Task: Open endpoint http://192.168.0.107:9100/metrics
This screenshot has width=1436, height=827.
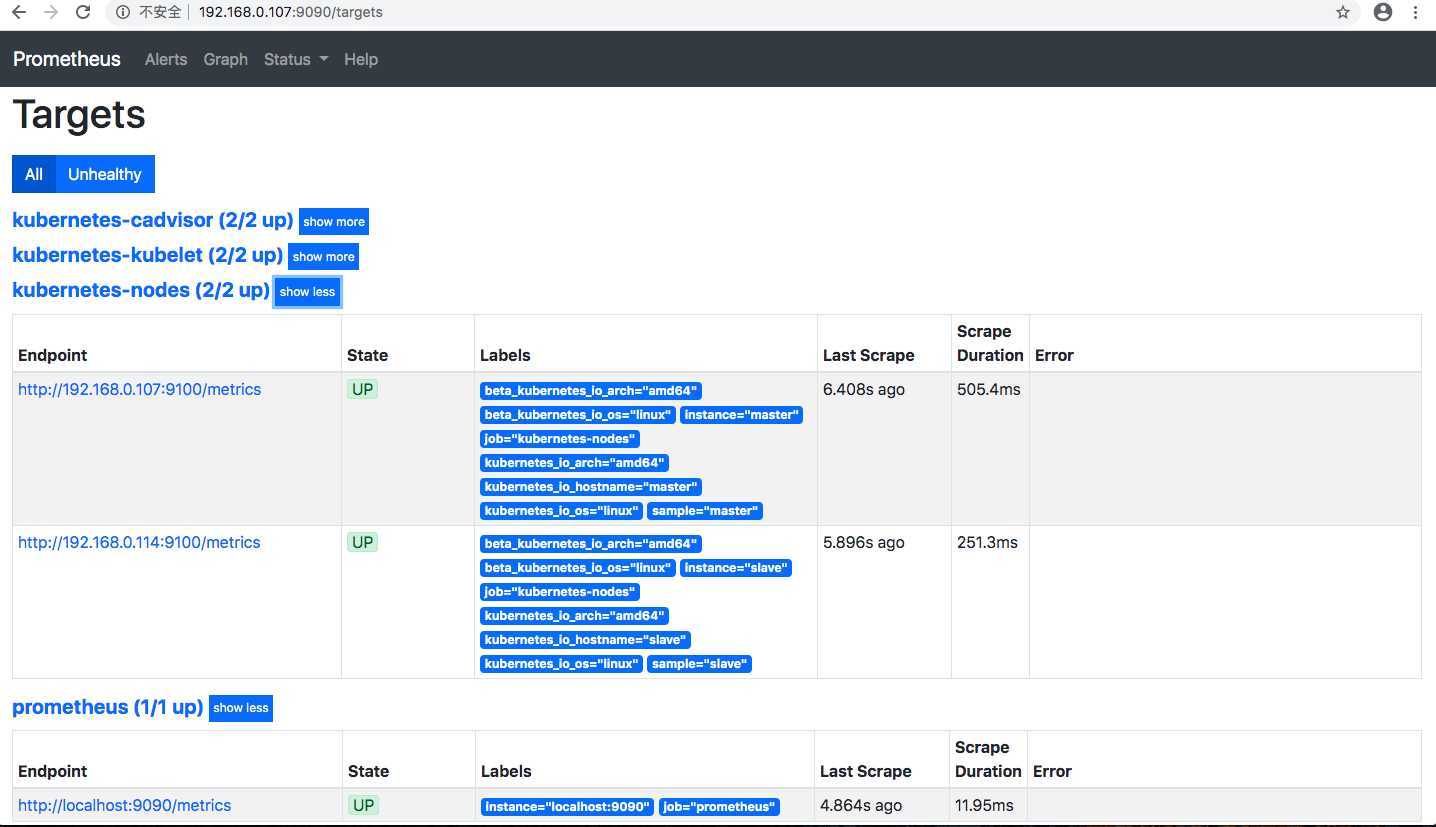Action: coord(139,389)
